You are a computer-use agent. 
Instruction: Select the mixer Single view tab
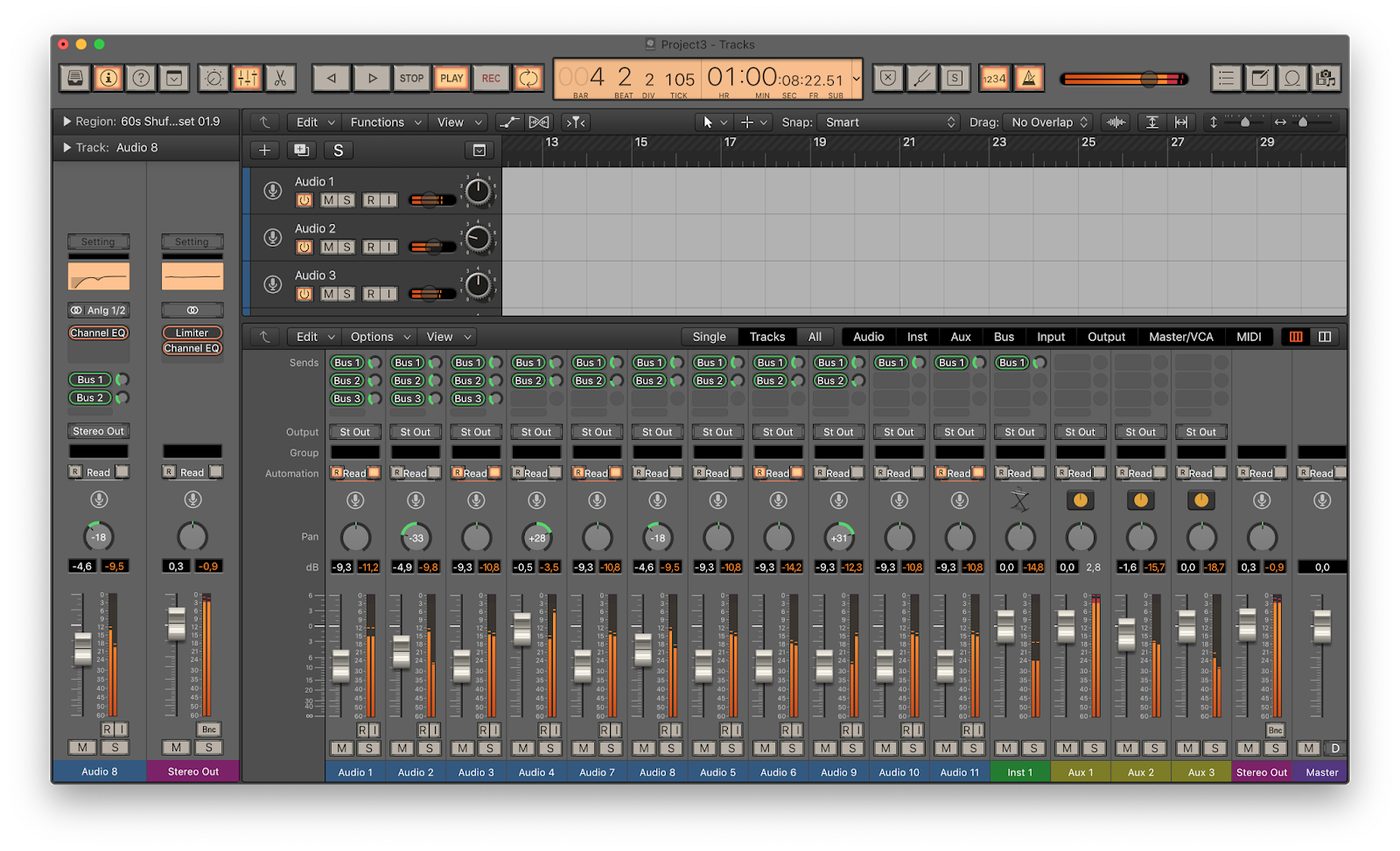coord(709,337)
